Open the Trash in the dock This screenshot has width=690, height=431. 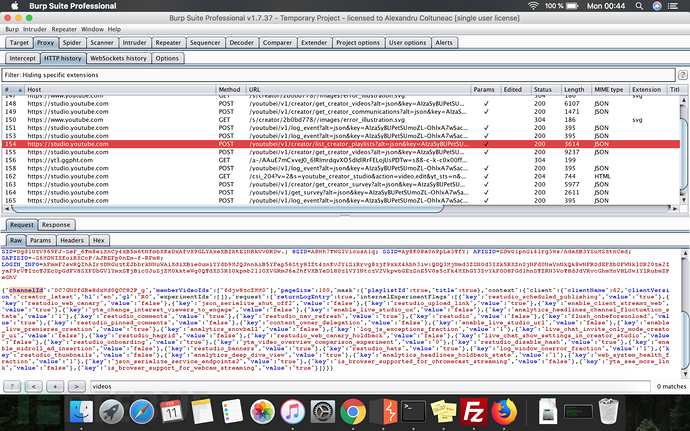(x=609, y=412)
